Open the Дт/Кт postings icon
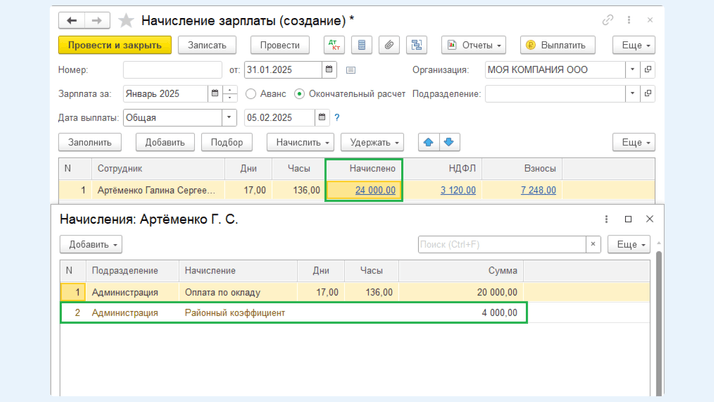This screenshot has height=402, width=714. point(334,45)
